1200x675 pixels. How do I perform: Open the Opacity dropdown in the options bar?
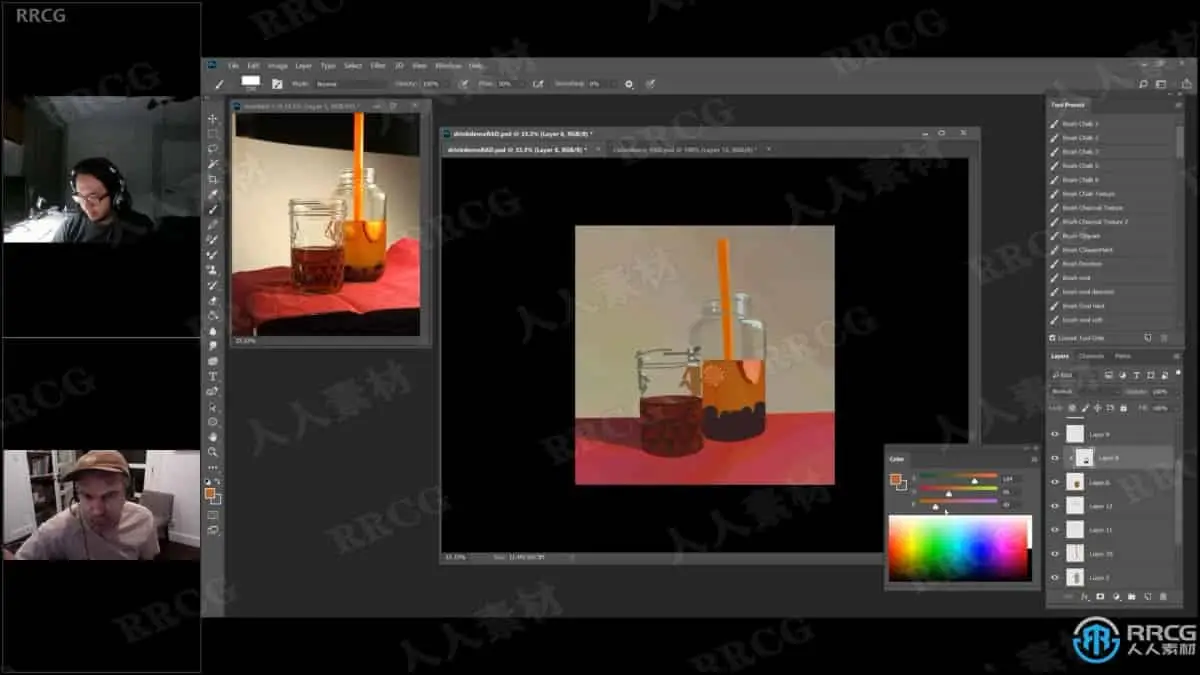click(x=448, y=84)
